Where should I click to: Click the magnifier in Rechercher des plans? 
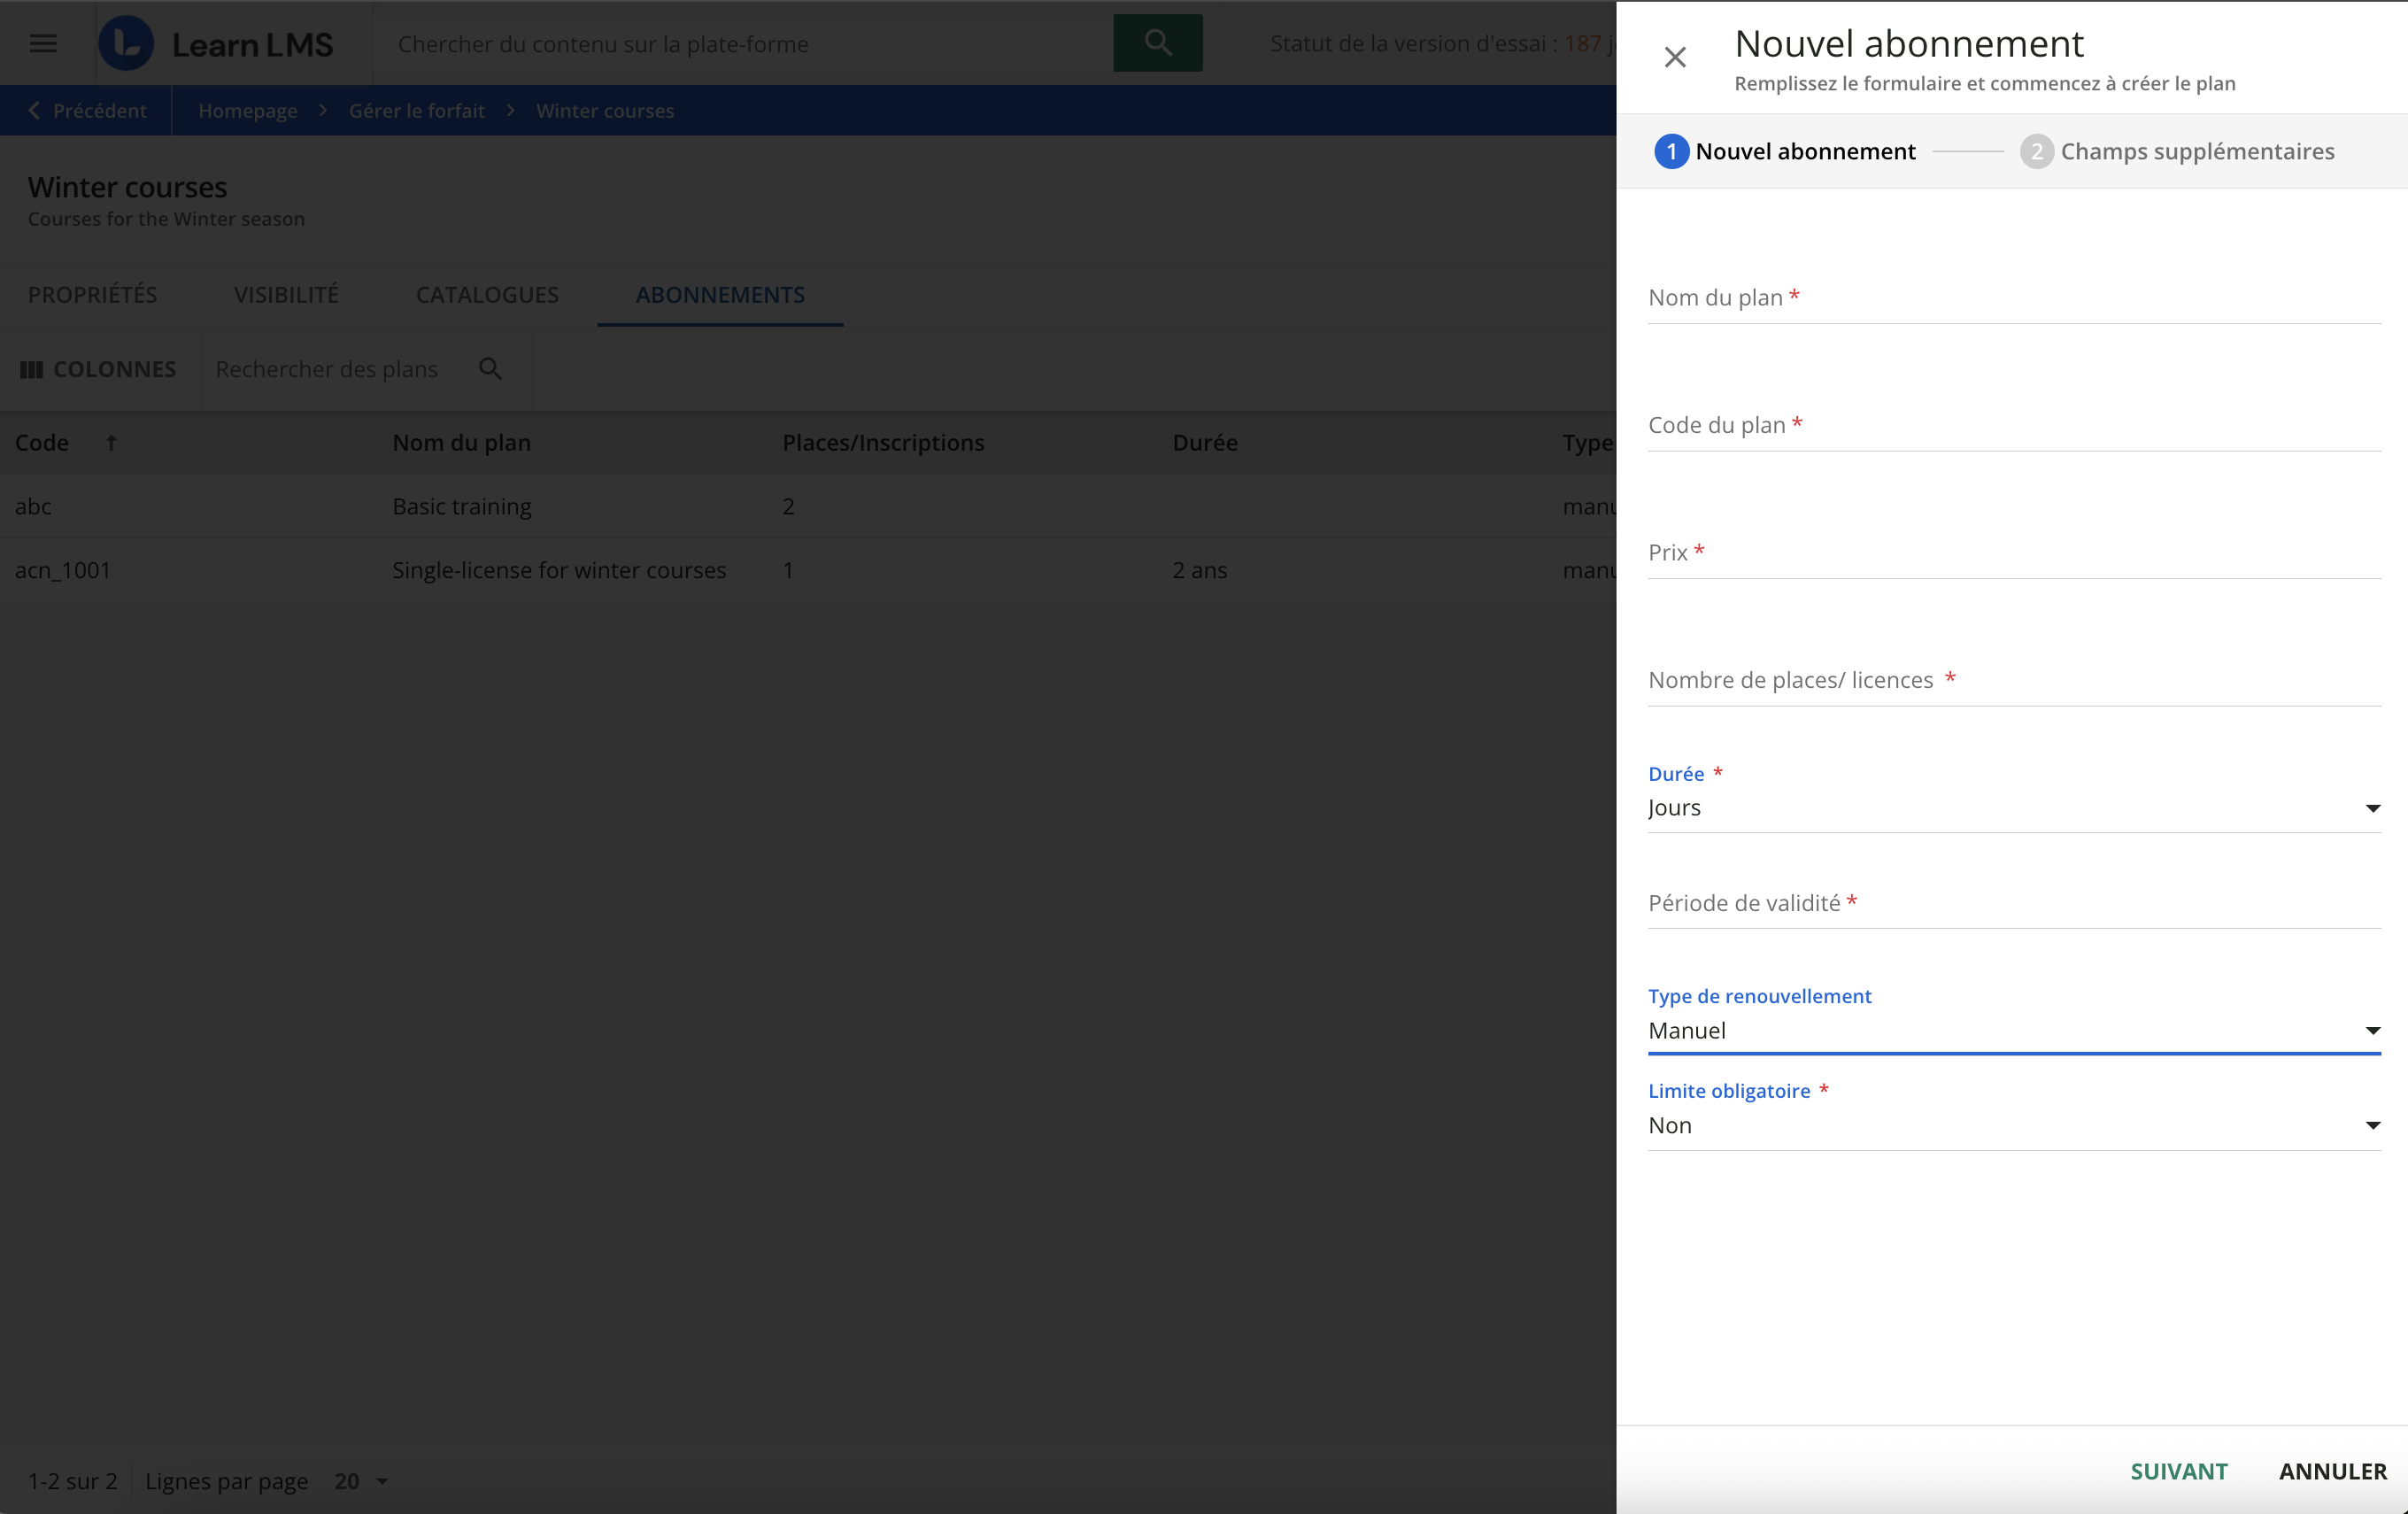(x=490, y=369)
